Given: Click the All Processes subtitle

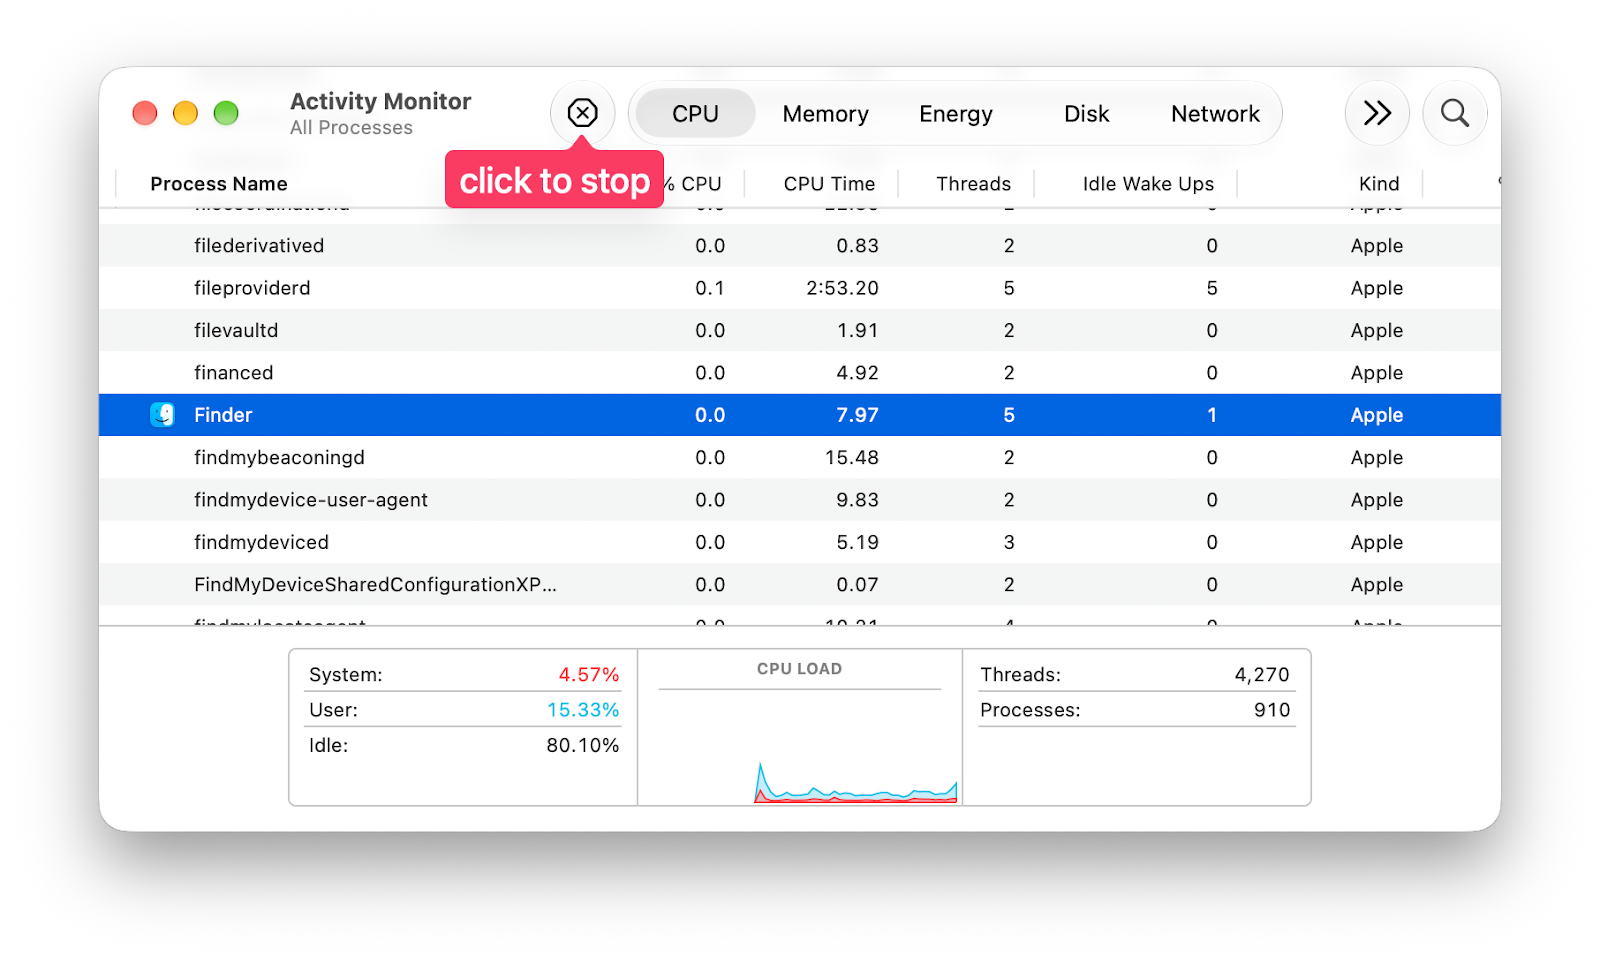Looking at the screenshot, I should (x=351, y=128).
